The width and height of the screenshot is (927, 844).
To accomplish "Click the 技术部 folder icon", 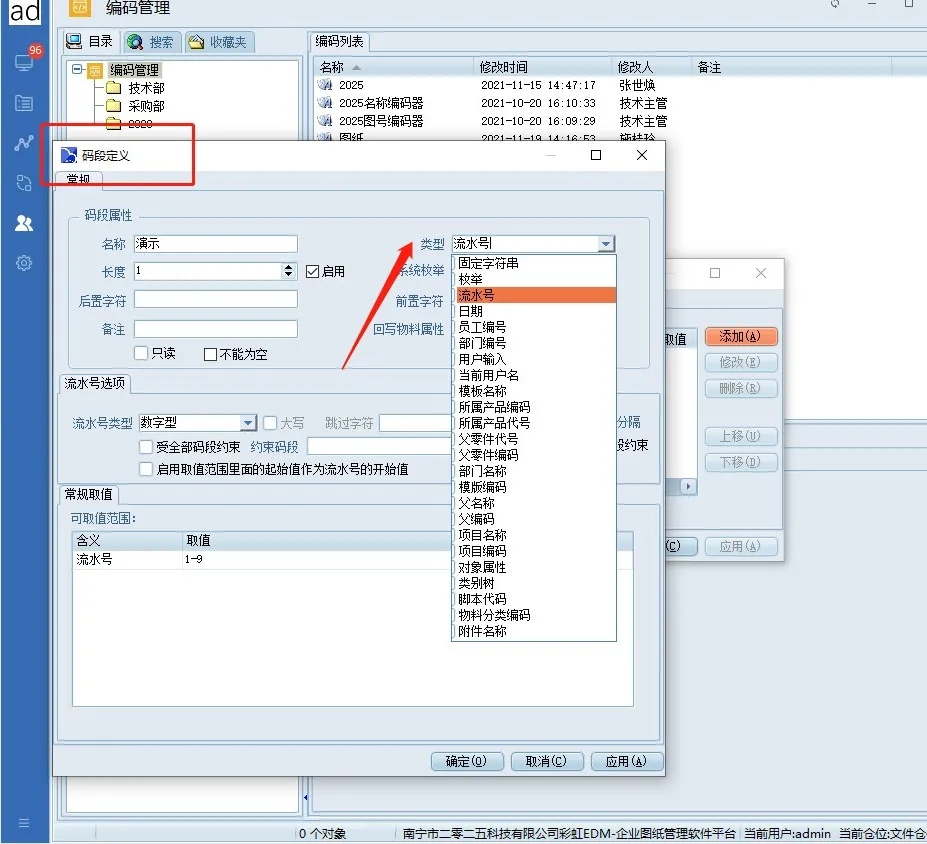I will click(114, 88).
